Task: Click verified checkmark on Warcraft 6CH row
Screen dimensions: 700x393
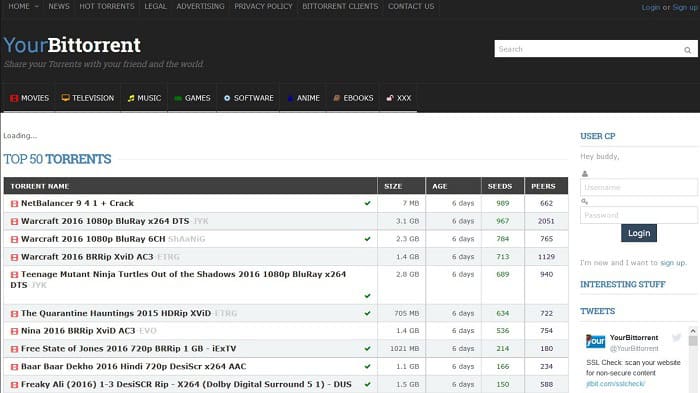Action: 367,239
